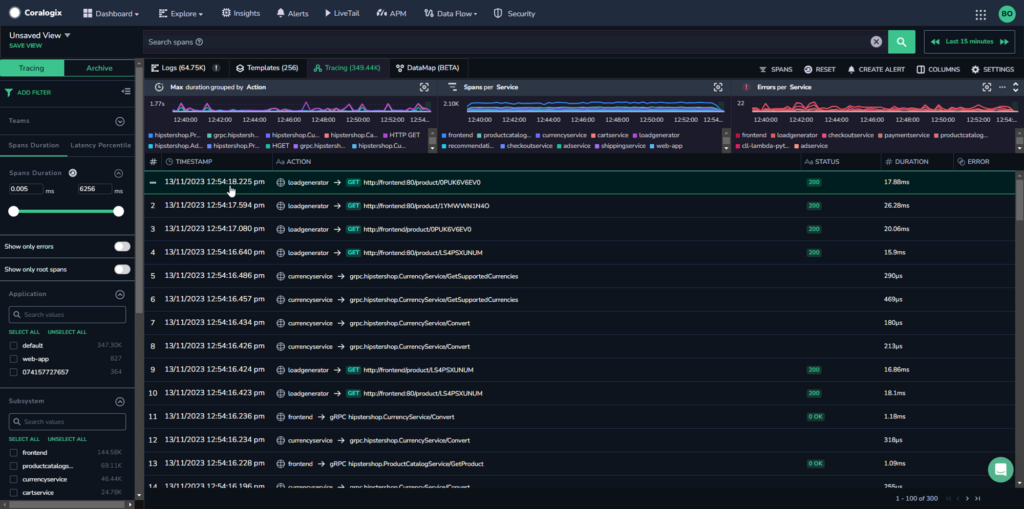The height and width of the screenshot is (509, 1024).
Task: Open row actions for the 12:54:18.225 span
Action: [x=153, y=182]
